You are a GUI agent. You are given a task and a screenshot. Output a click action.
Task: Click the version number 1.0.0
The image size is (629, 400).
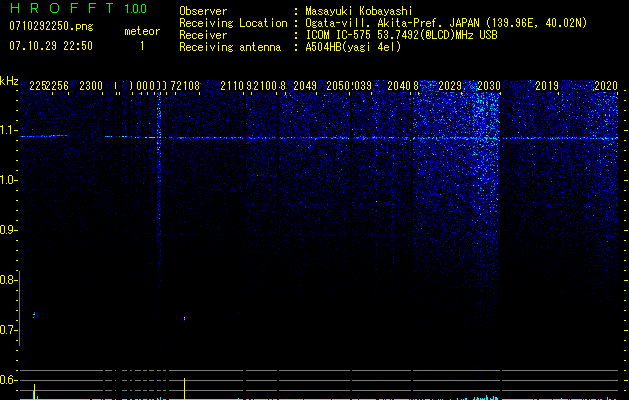point(135,9)
